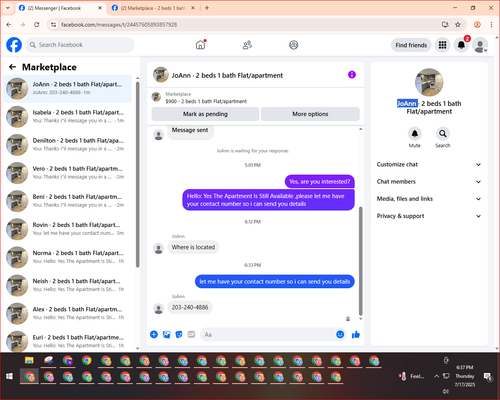Open the Norma conversation in the list

[67, 257]
